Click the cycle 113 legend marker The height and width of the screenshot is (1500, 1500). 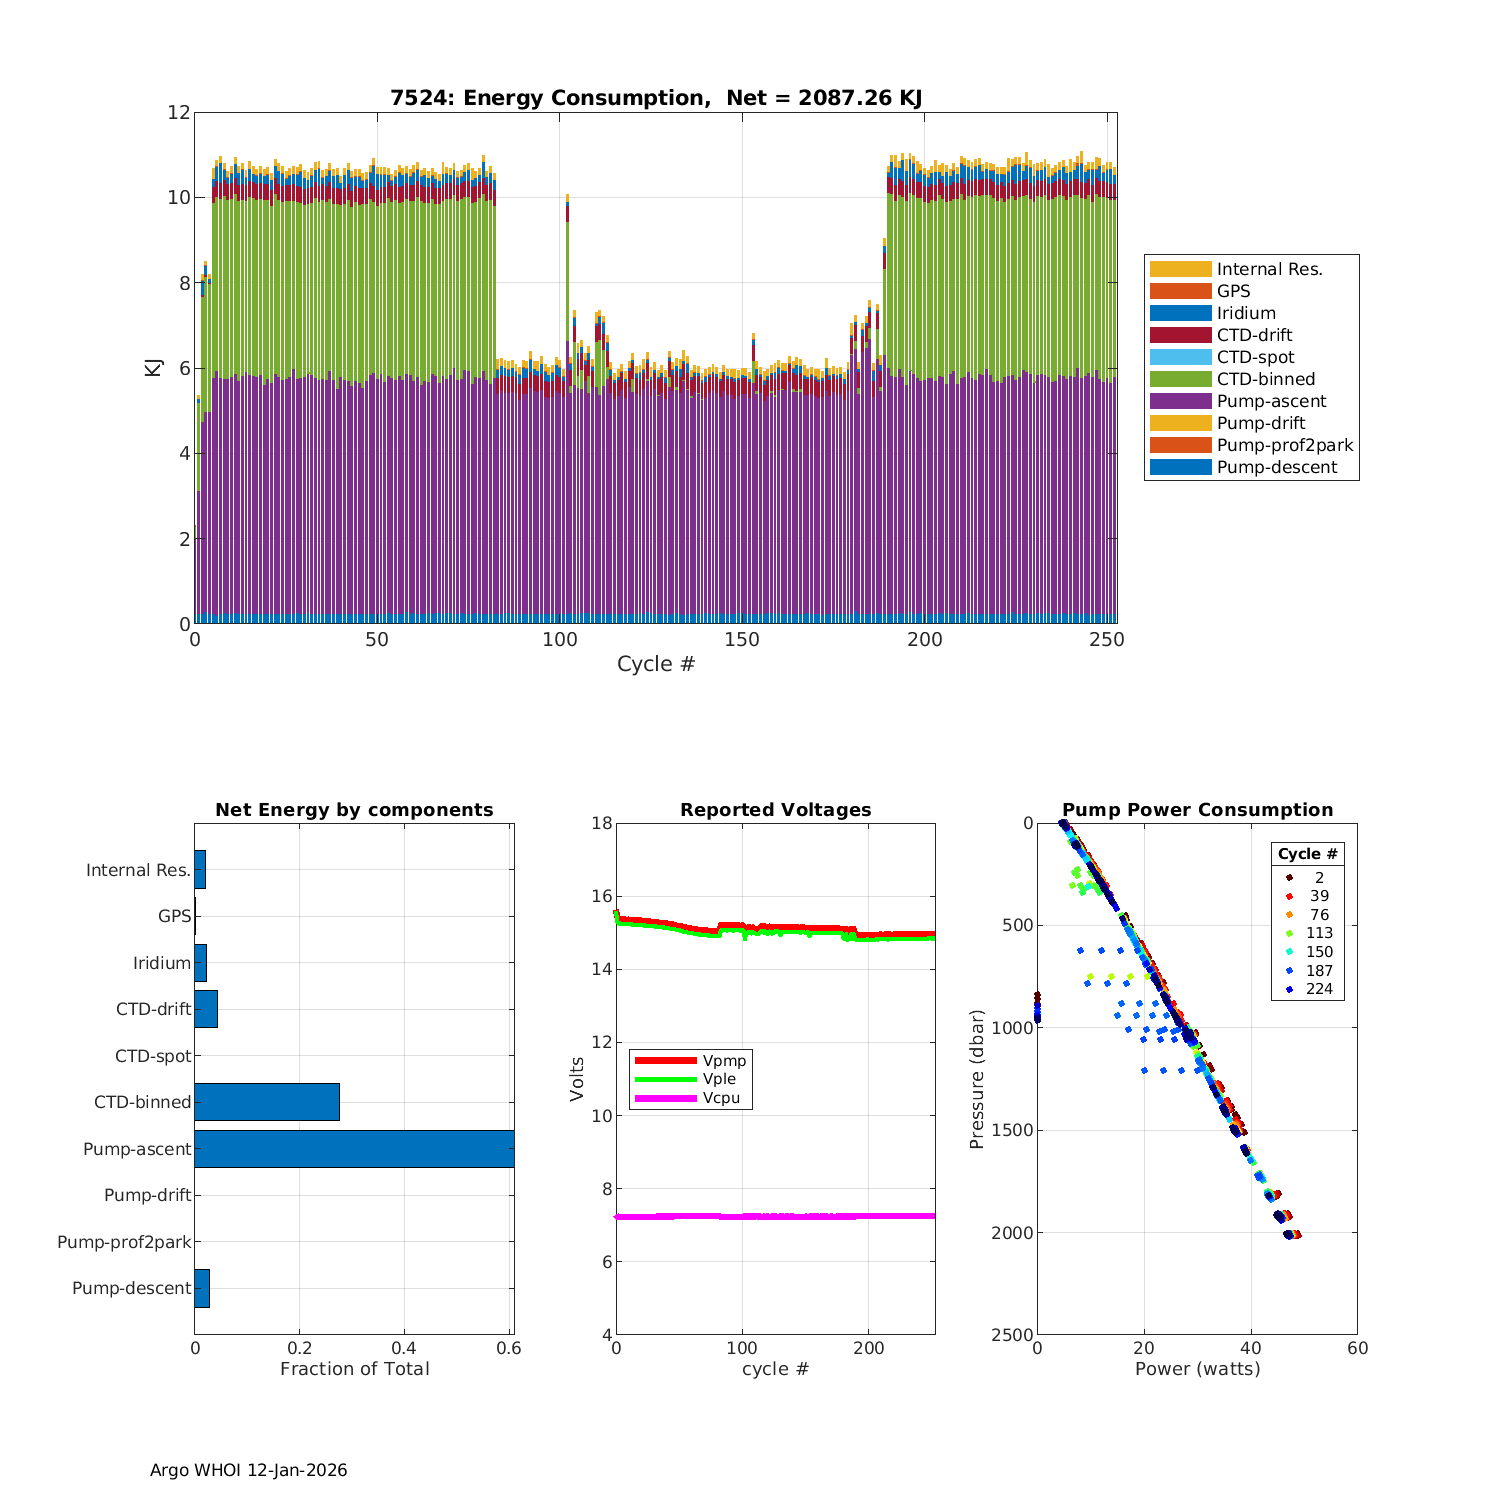tap(1290, 933)
